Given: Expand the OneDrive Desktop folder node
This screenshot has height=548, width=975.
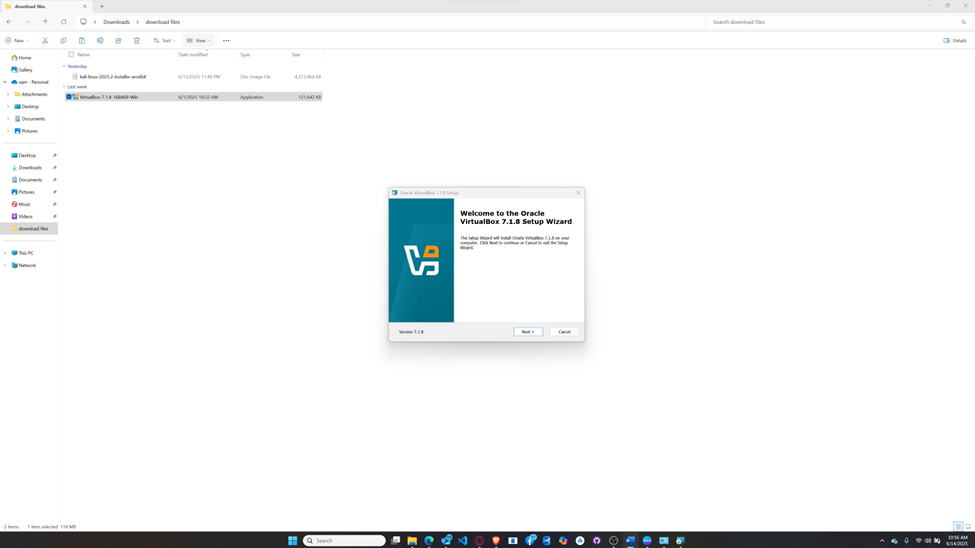Looking at the screenshot, I should pos(8,106).
